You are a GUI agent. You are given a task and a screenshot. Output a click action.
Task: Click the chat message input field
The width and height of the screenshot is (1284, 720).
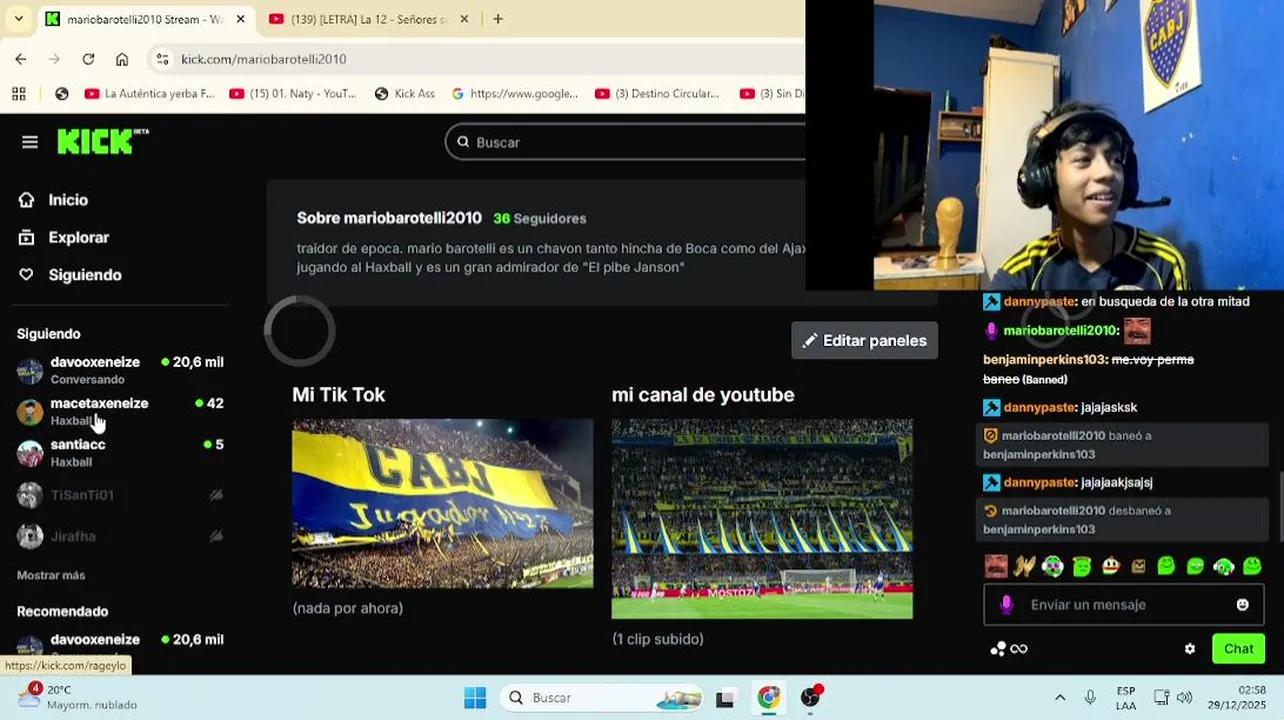coord(1123,605)
